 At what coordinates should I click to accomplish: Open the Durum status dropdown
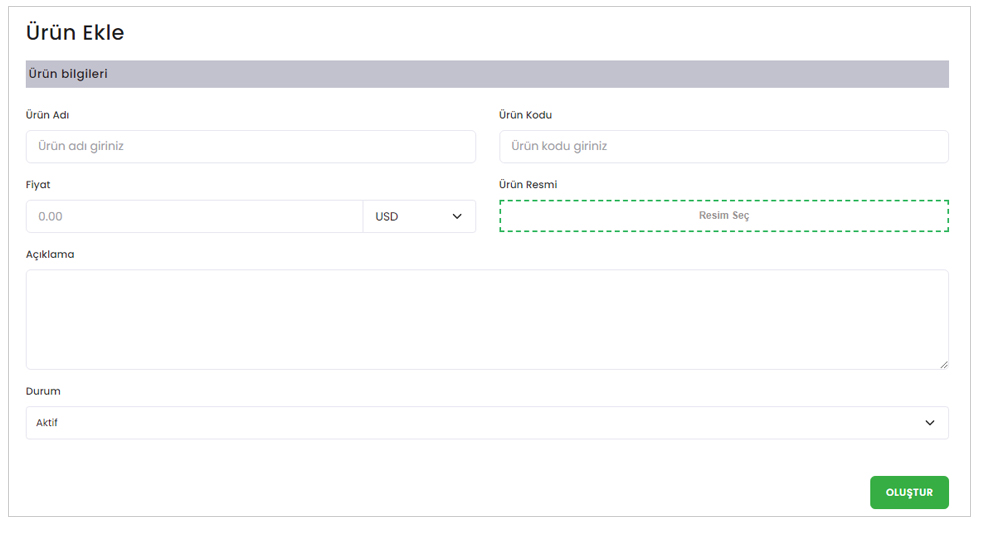tap(486, 423)
